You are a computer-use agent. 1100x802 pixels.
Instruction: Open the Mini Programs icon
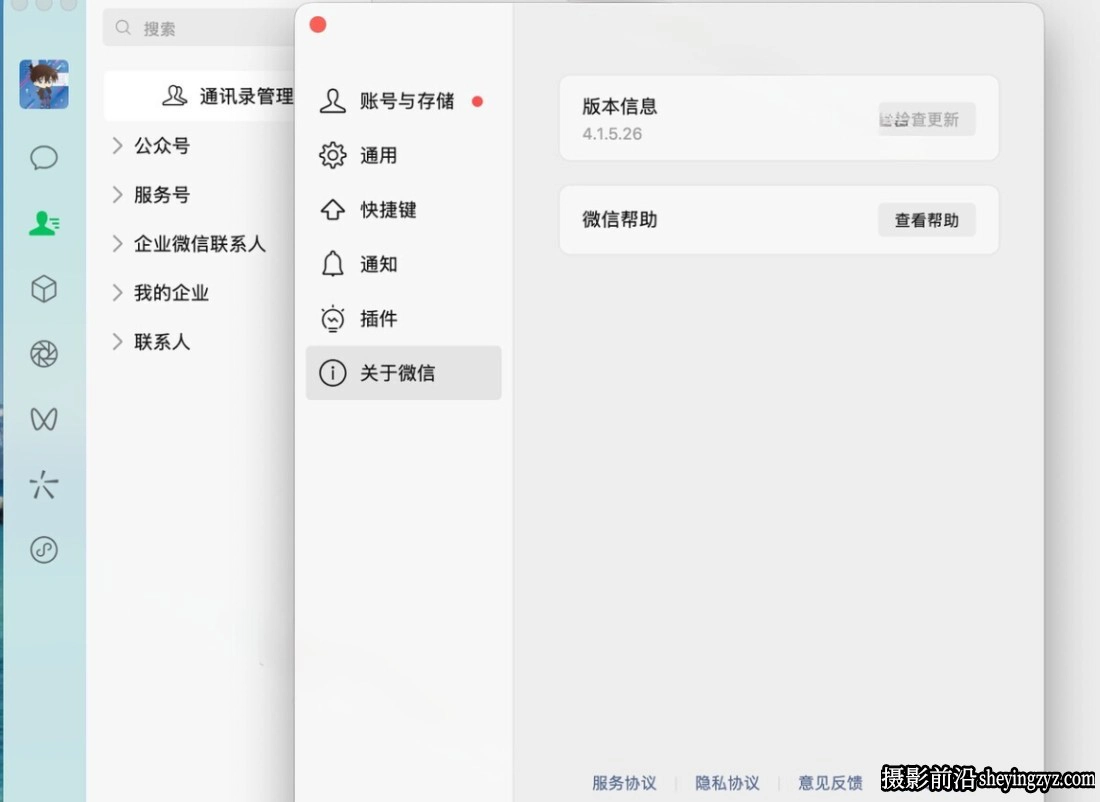click(x=43, y=549)
